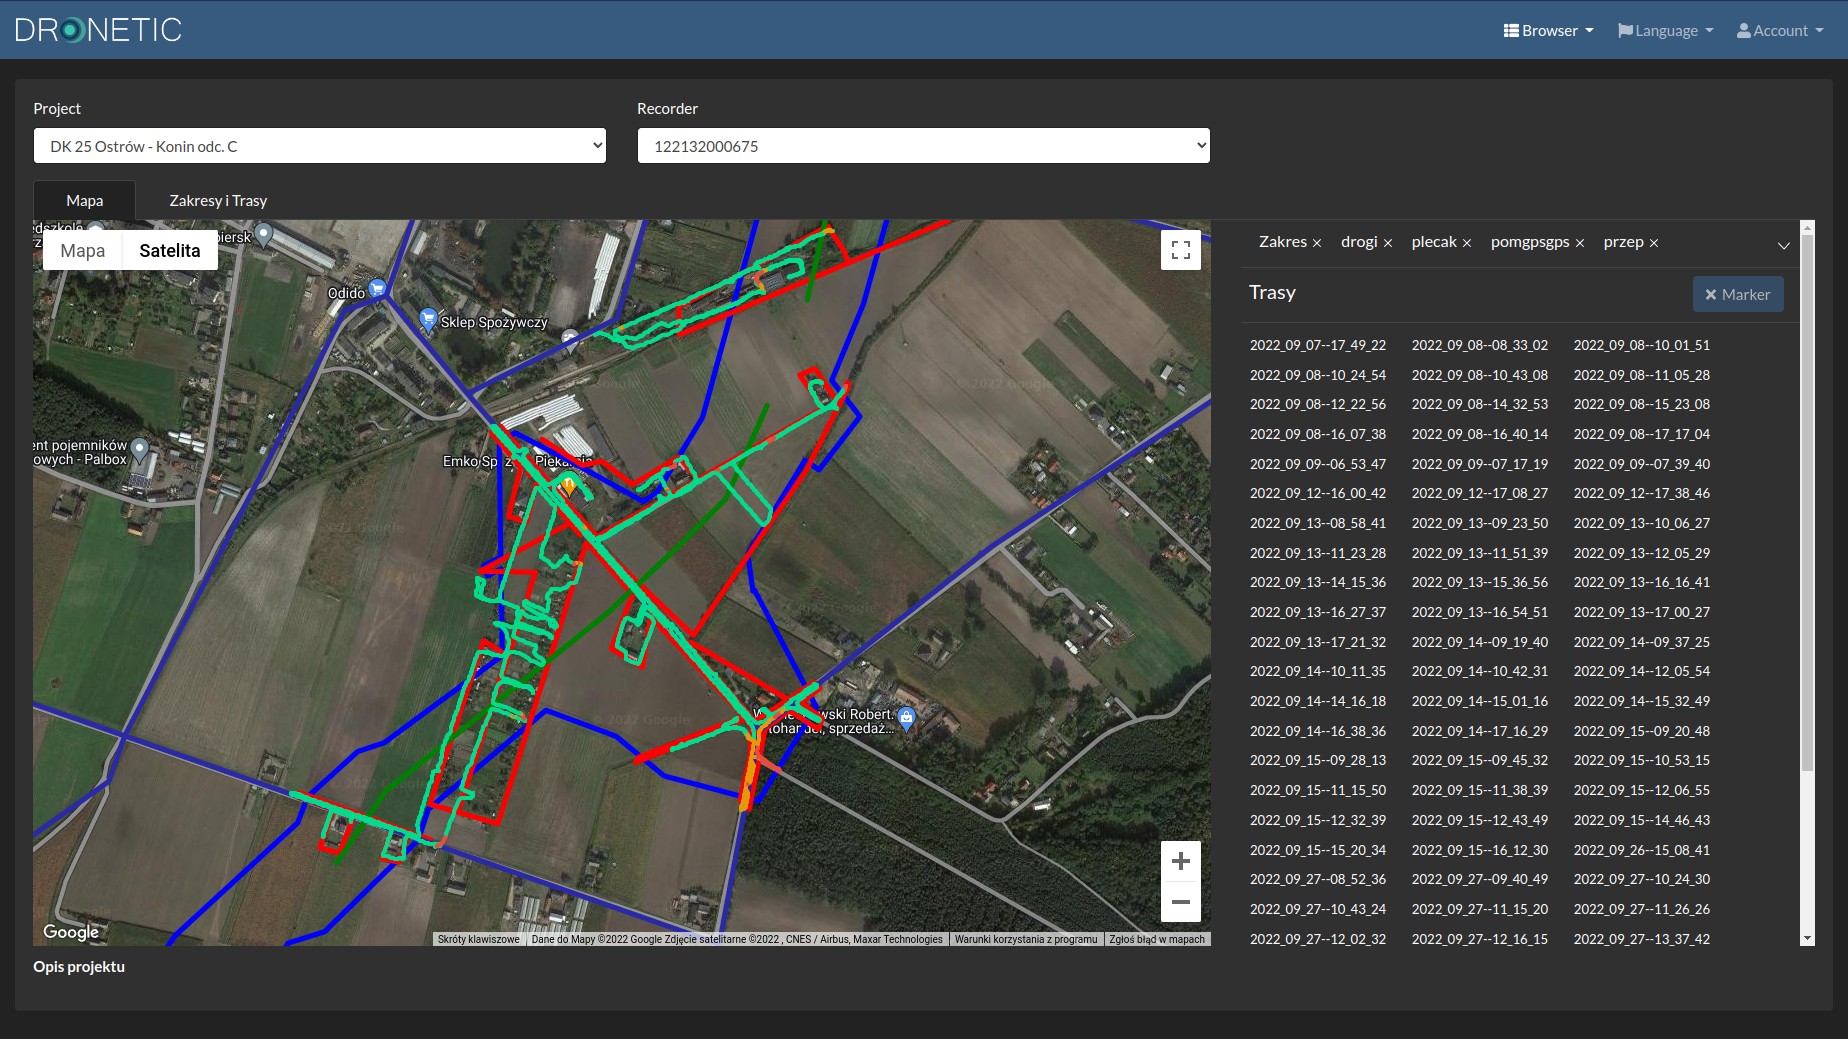Image resolution: width=1848 pixels, height=1039 pixels.
Task: Open the Browser menu
Action: (1548, 31)
